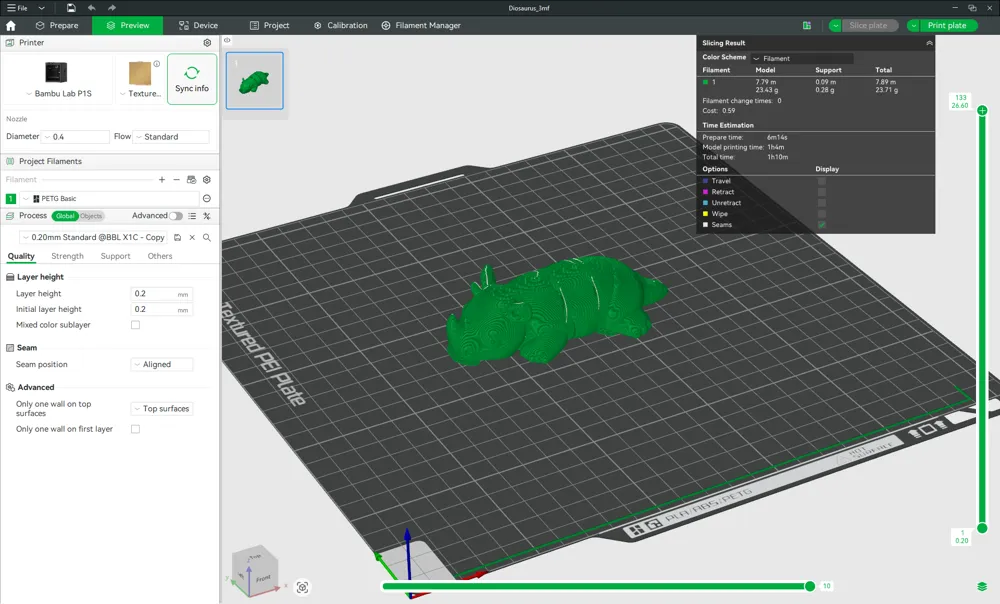Click the vertical layer slider top handle
The image size is (1000, 604).
coord(982,110)
